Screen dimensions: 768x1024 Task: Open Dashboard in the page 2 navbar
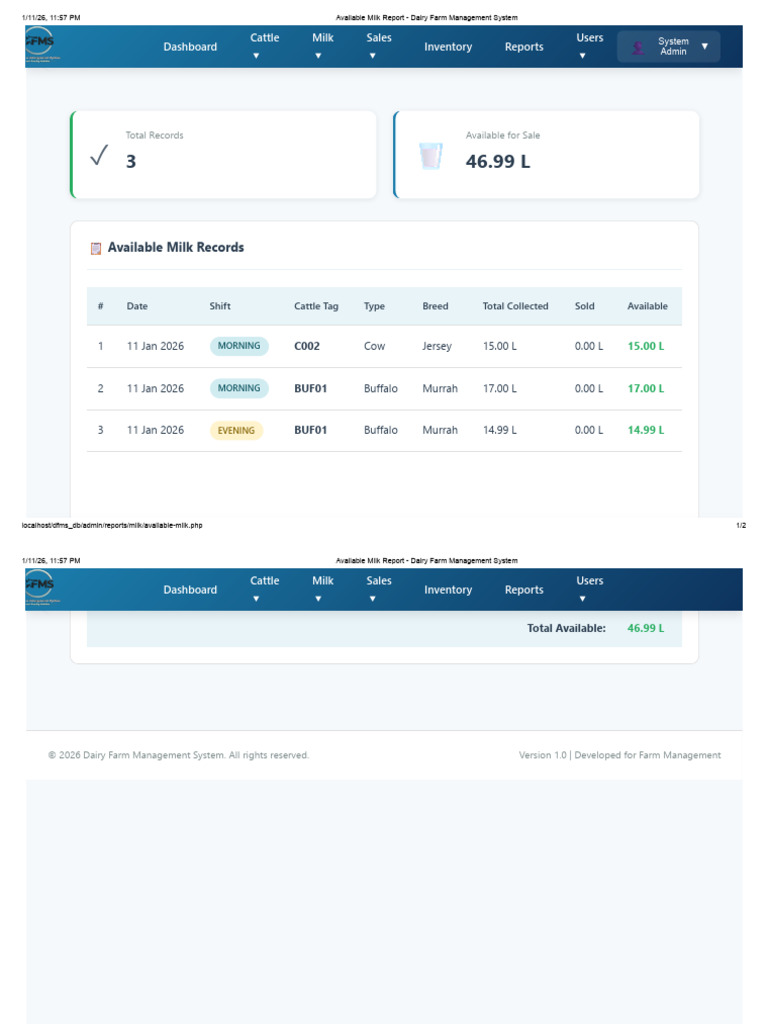pos(190,590)
